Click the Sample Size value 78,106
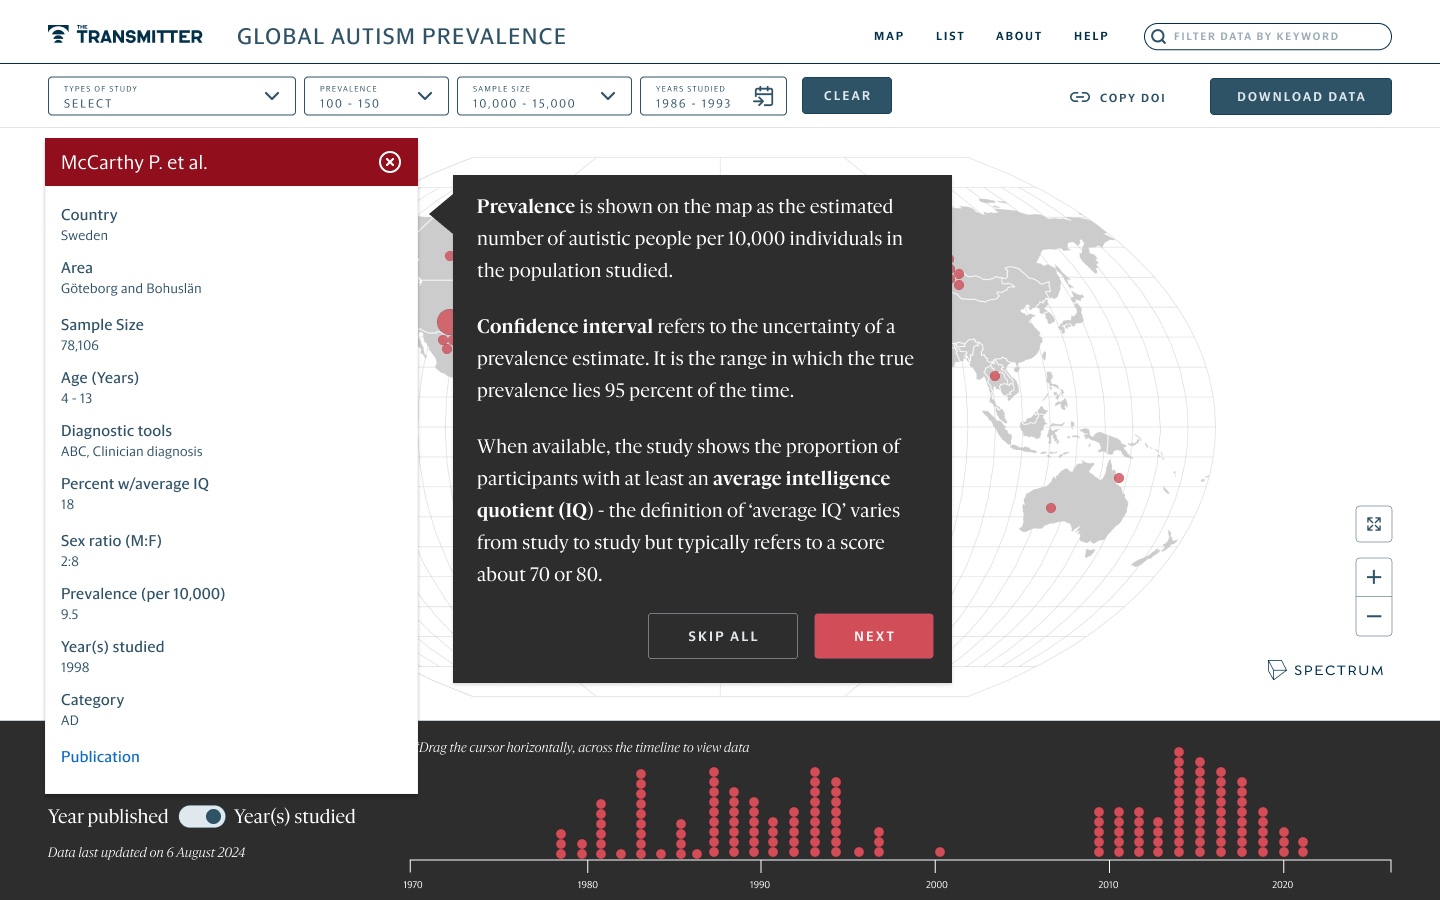This screenshot has width=1440, height=900. (80, 346)
